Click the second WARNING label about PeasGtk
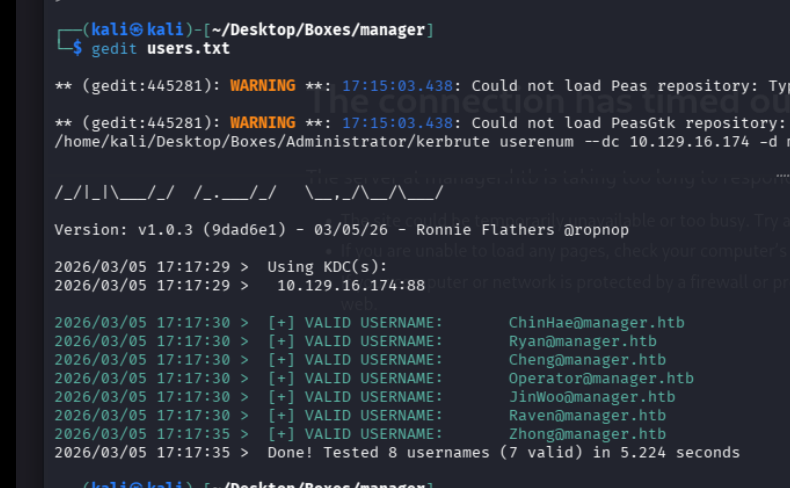 262,123
